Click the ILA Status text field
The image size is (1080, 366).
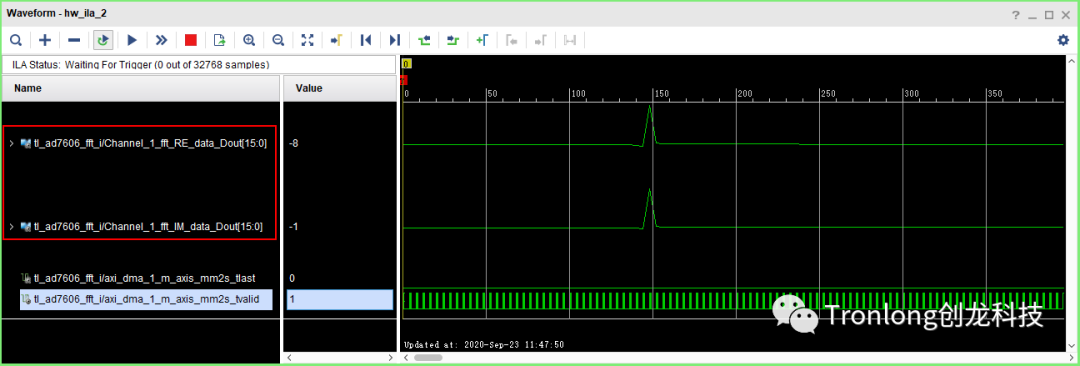pyautogui.click(x=198, y=64)
